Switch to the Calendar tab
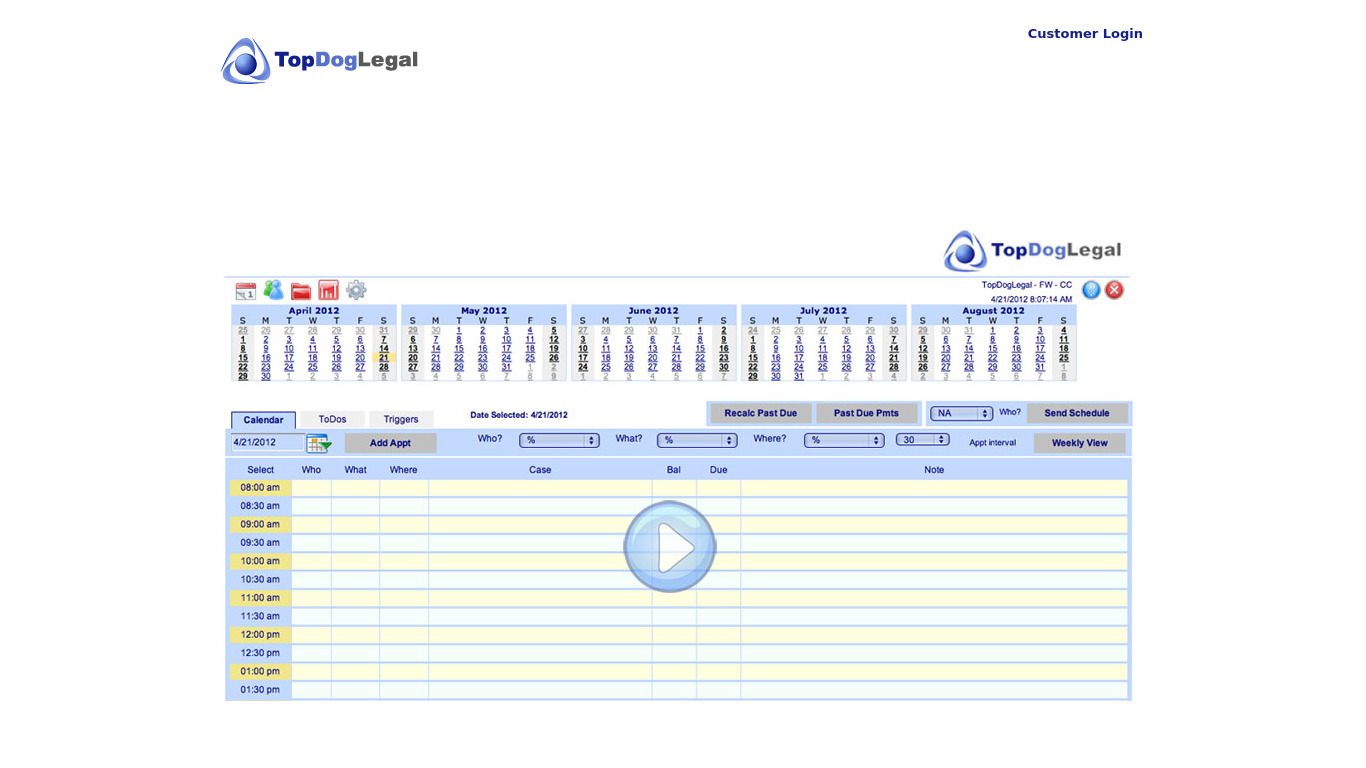 [x=263, y=420]
